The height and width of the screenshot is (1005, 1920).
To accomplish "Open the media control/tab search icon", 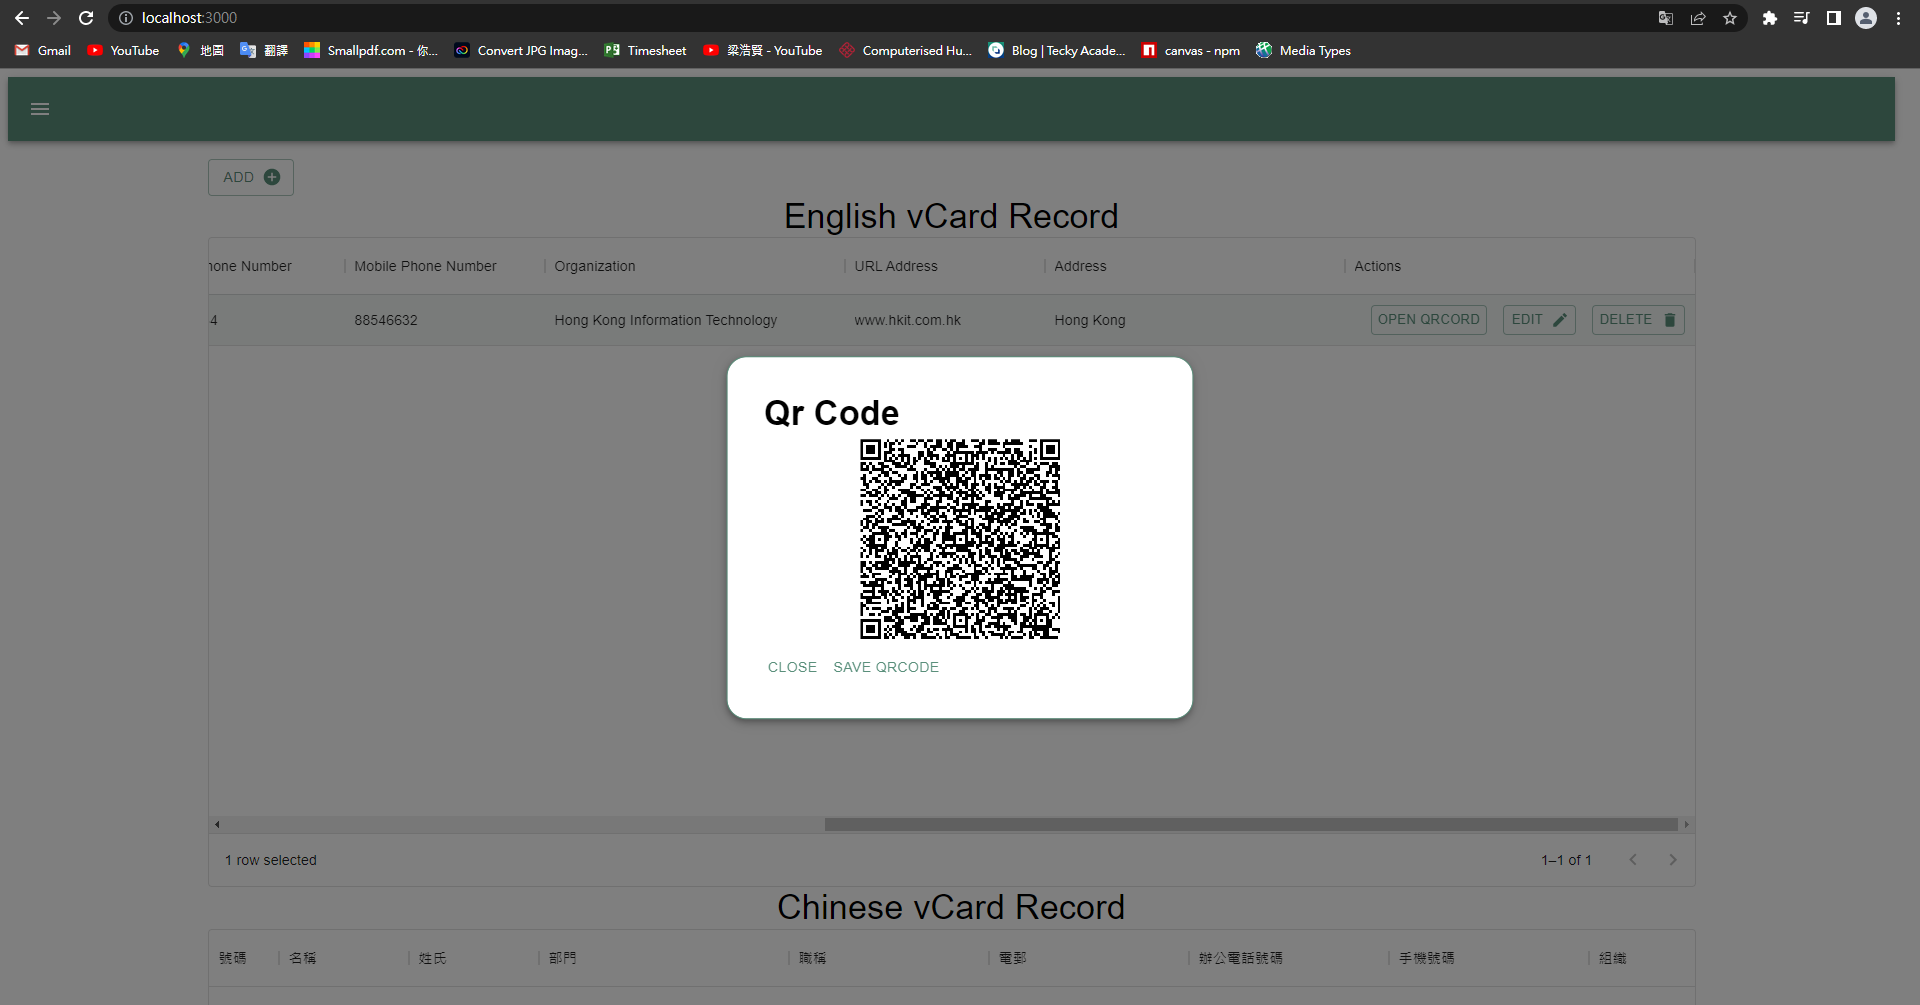I will click(1802, 18).
